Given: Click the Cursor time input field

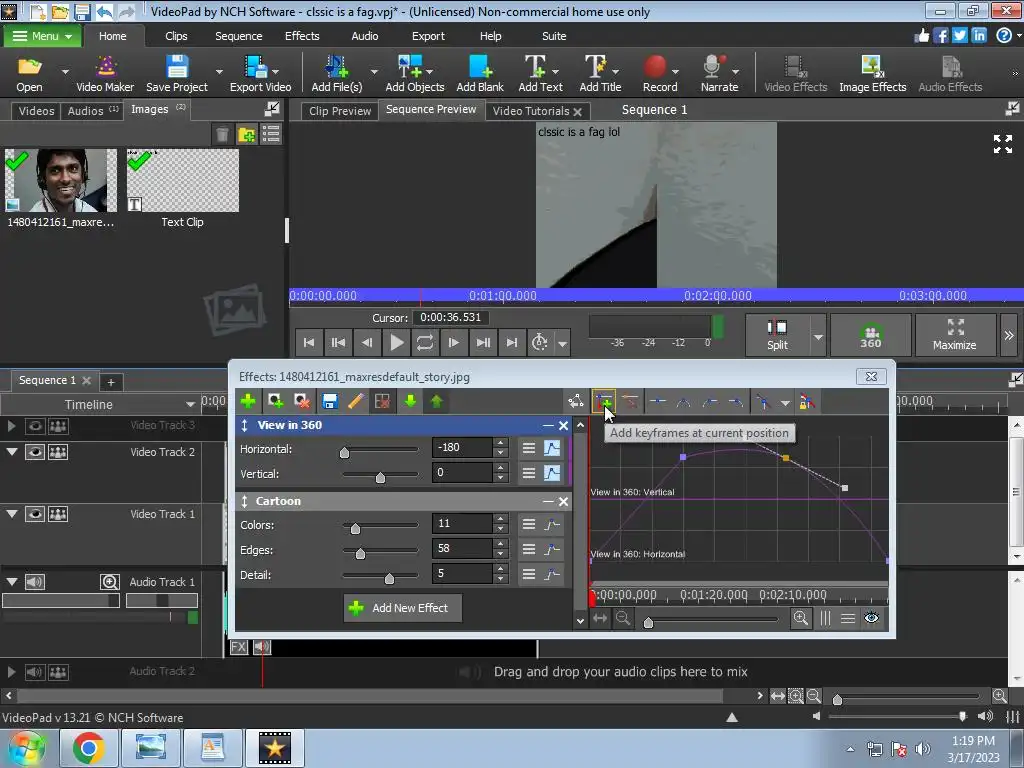Looking at the screenshot, I should (x=451, y=317).
